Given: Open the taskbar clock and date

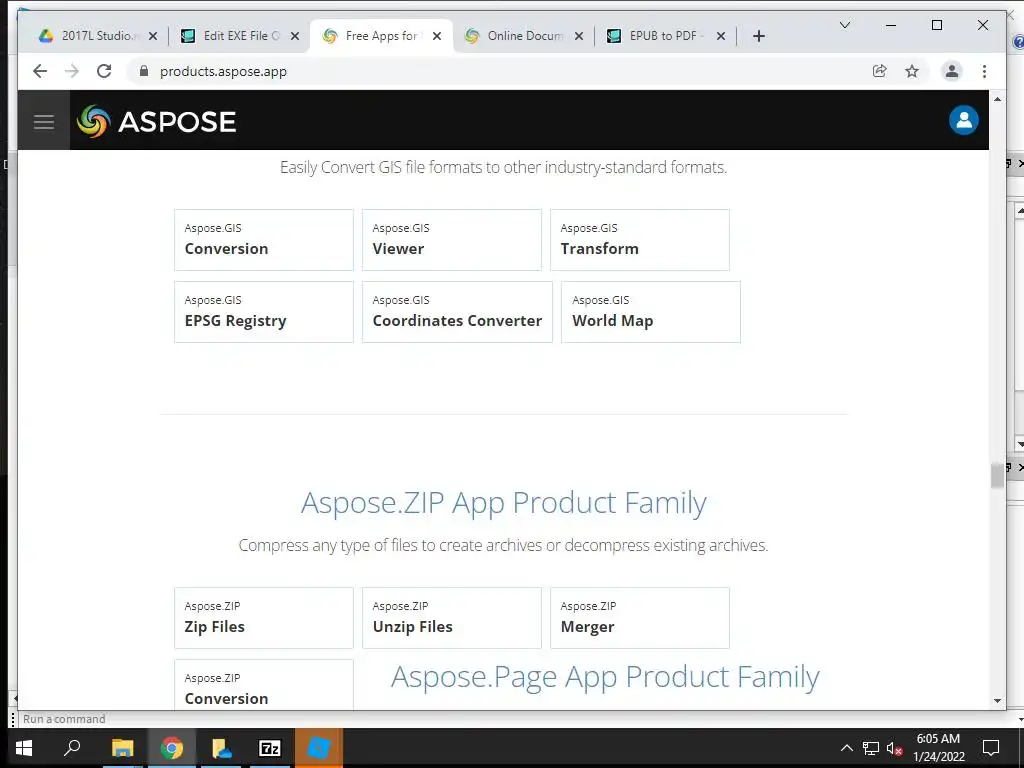Looking at the screenshot, I should click(938, 748).
